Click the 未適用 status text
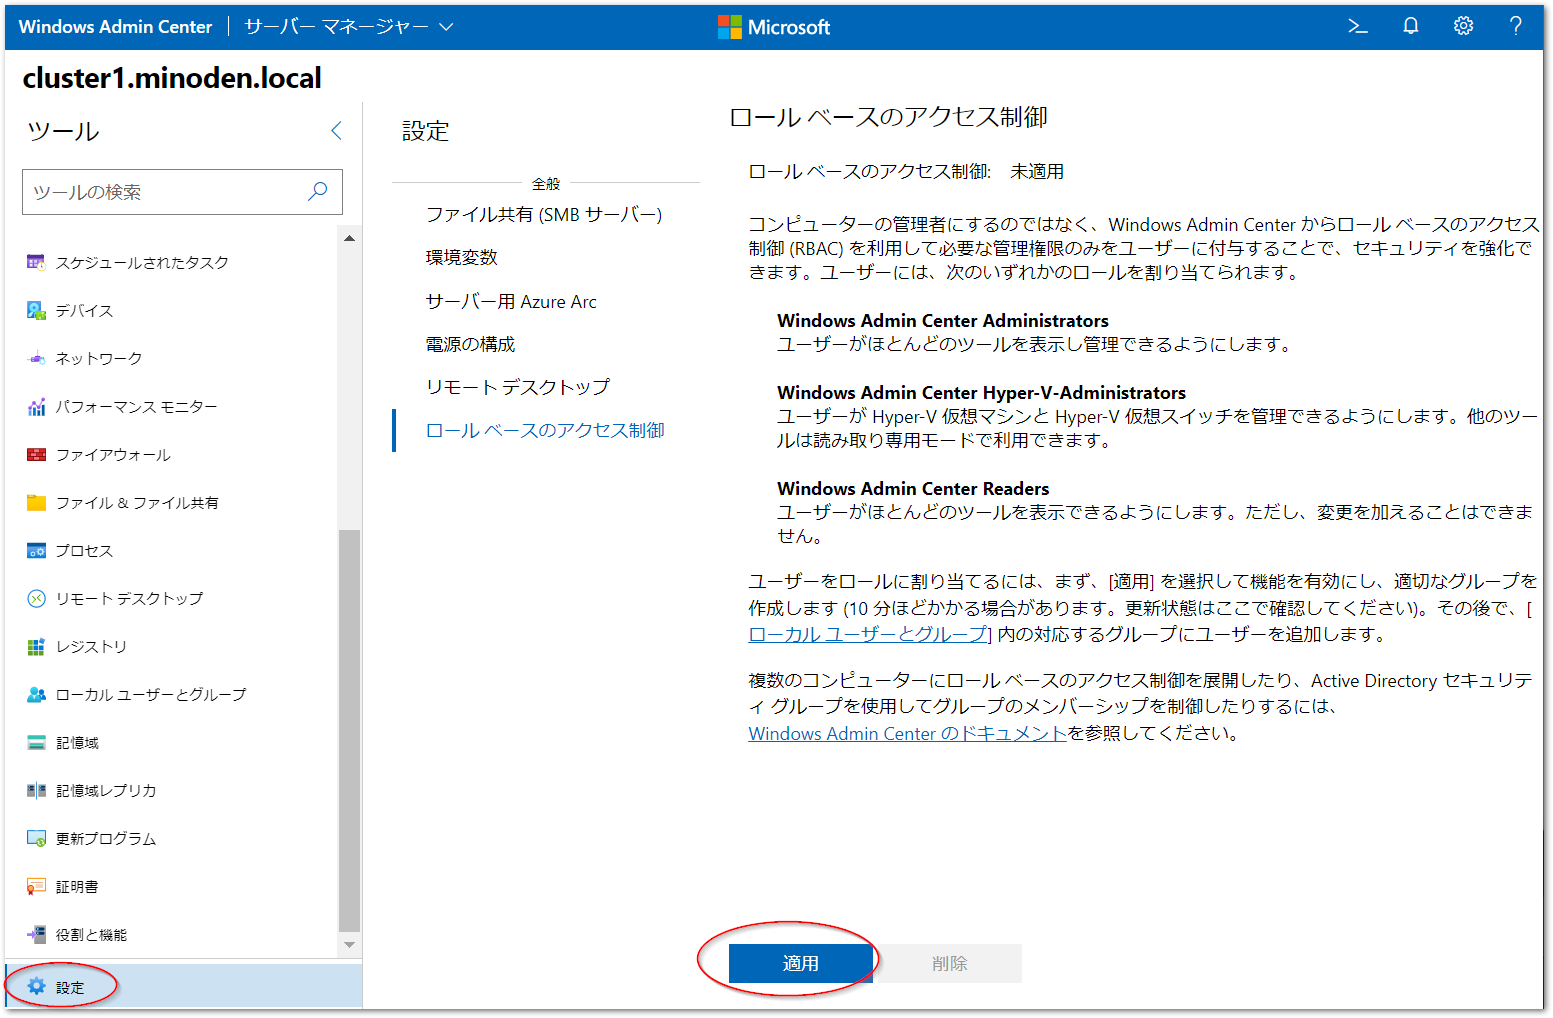This screenshot has width=1553, height=1018. tap(1037, 171)
